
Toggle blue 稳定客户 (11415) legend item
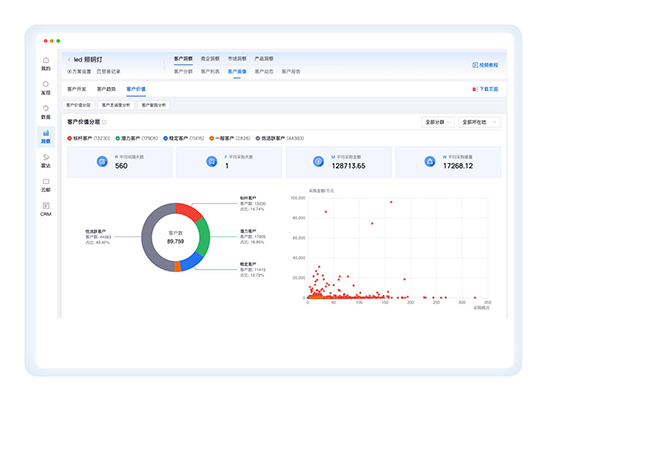click(x=184, y=138)
